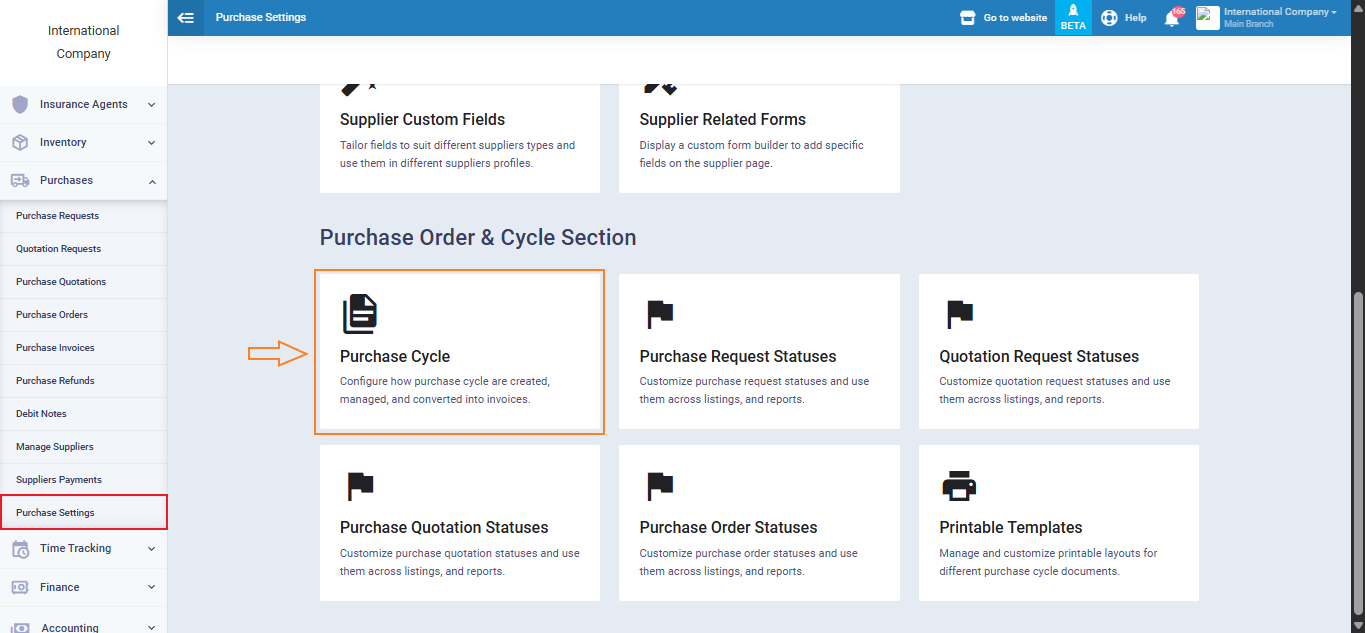Click the Printable Templates printer icon

pos(959,486)
